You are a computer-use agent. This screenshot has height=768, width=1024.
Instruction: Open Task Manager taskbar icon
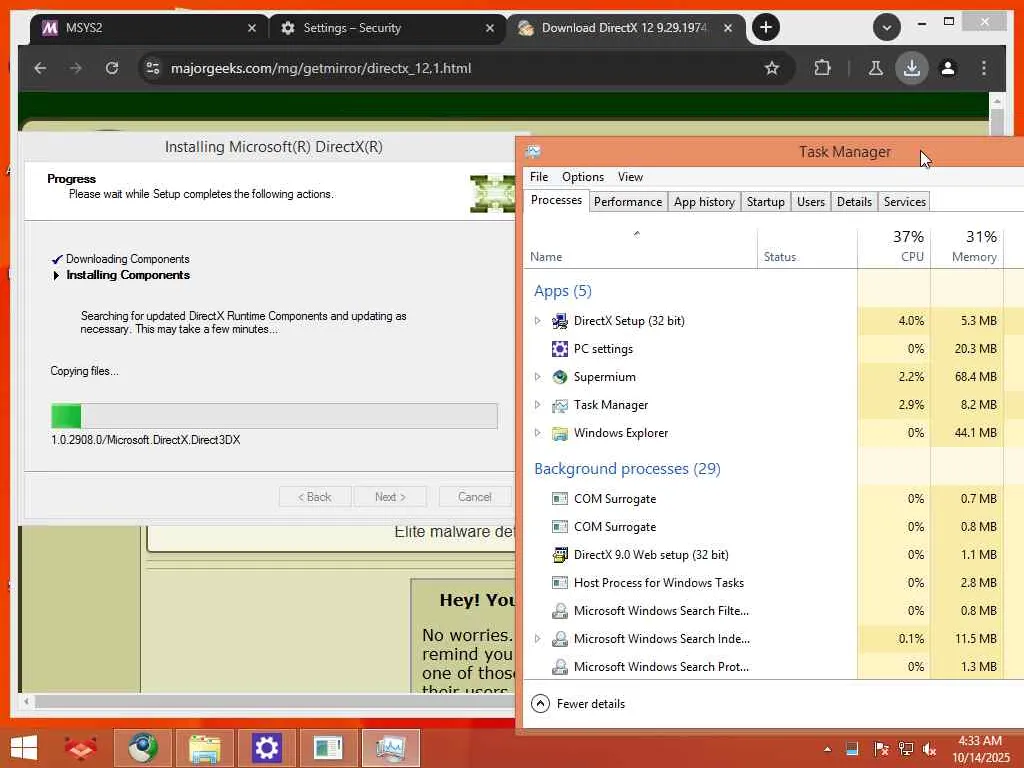click(x=391, y=748)
